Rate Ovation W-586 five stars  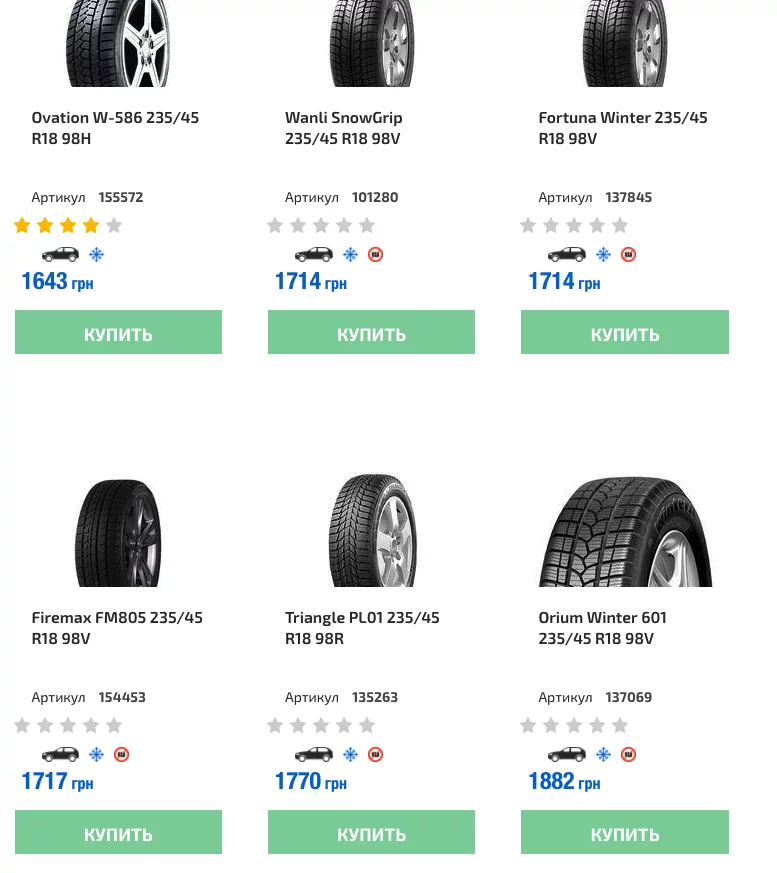(x=114, y=226)
